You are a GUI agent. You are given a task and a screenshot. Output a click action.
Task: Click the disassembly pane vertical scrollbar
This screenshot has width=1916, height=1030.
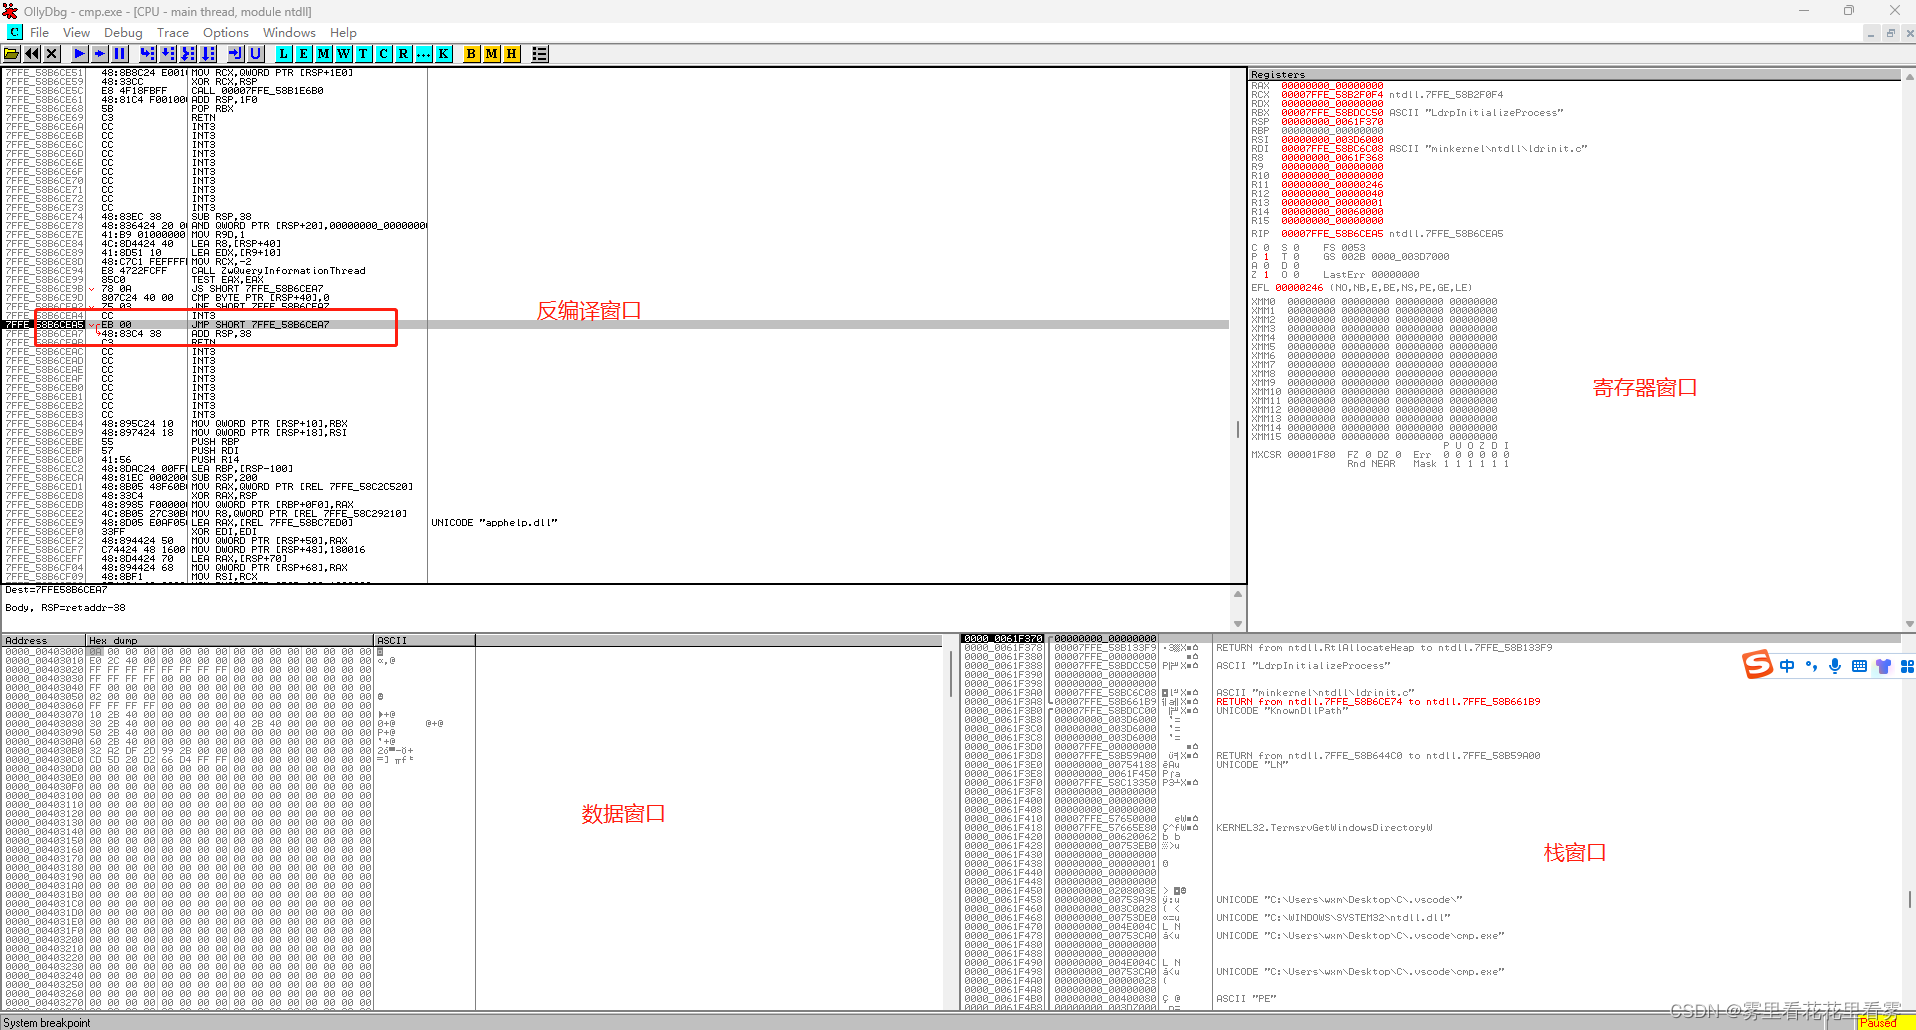point(1238,325)
